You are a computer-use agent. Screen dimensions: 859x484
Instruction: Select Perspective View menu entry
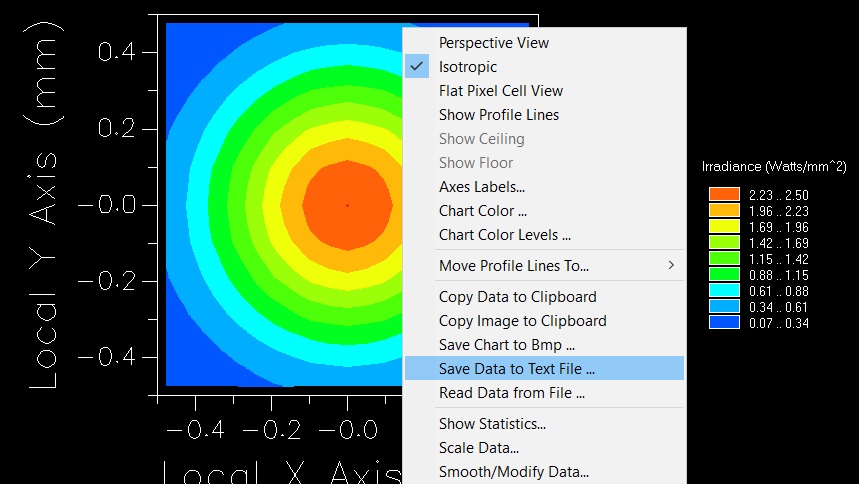pyautogui.click(x=544, y=43)
